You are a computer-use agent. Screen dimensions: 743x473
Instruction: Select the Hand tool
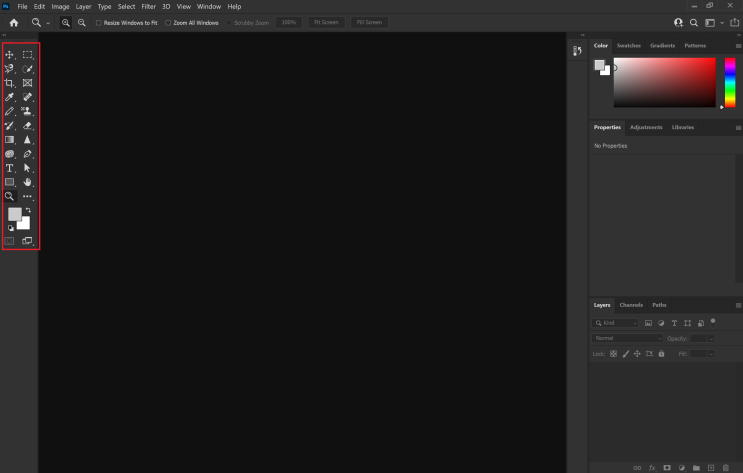click(x=27, y=182)
